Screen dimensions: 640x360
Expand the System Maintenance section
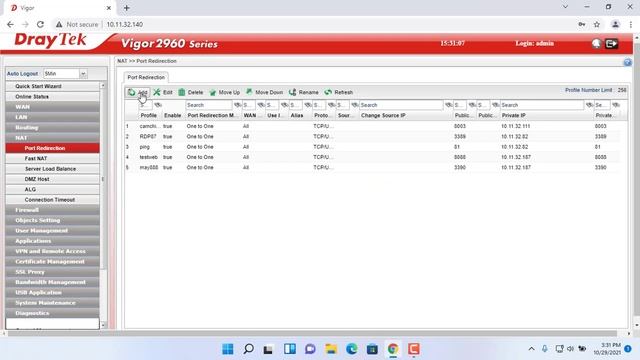(x=52, y=303)
